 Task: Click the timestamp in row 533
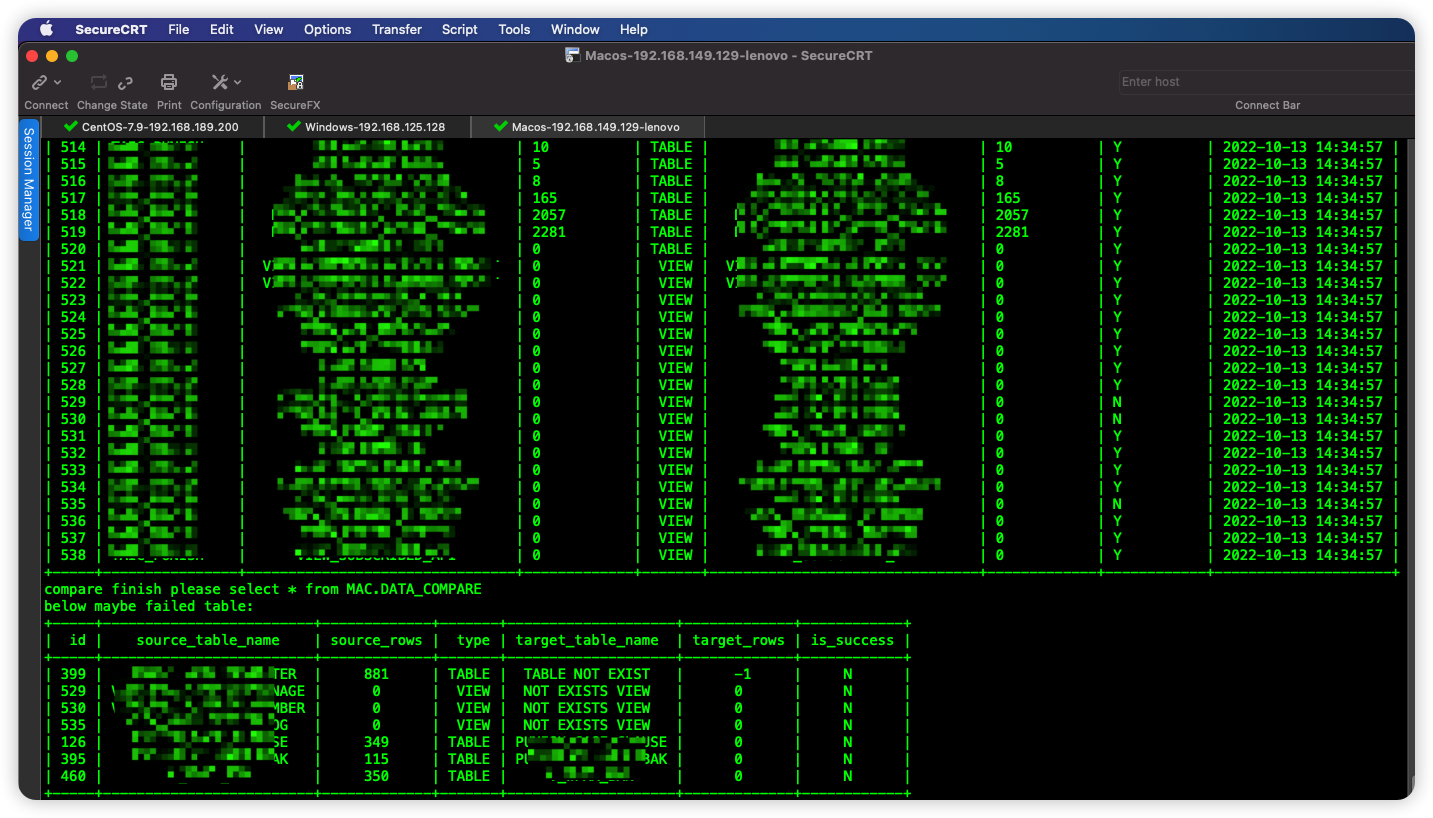click(x=1303, y=470)
